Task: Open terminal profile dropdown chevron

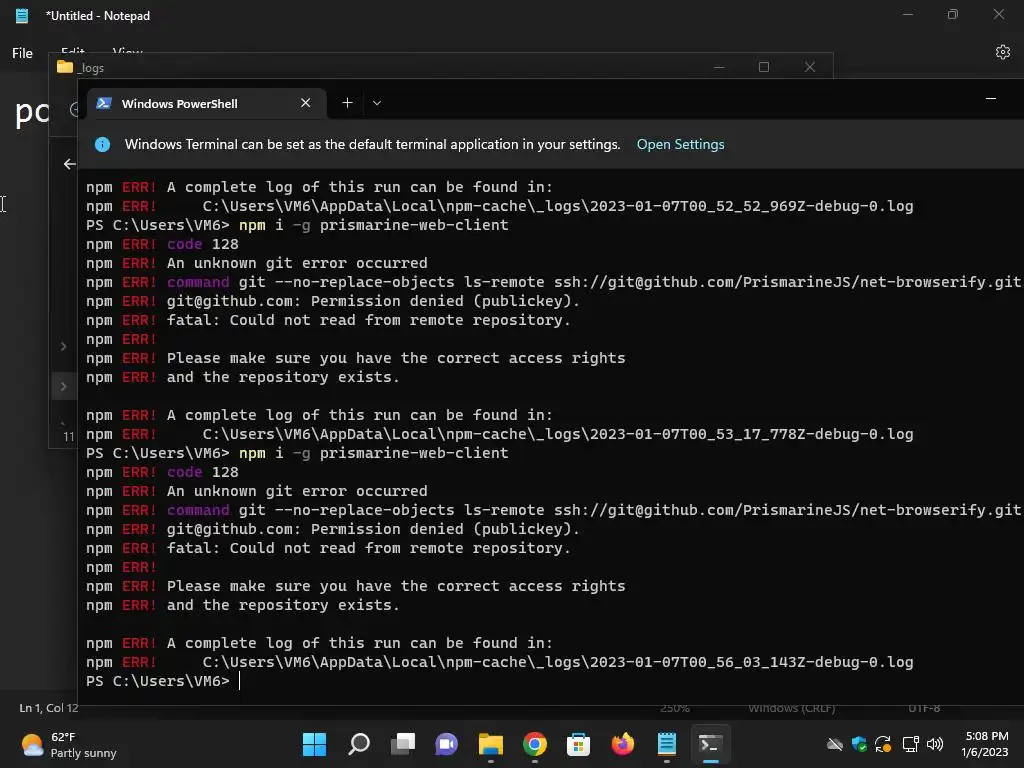Action: pyautogui.click(x=377, y=103)
